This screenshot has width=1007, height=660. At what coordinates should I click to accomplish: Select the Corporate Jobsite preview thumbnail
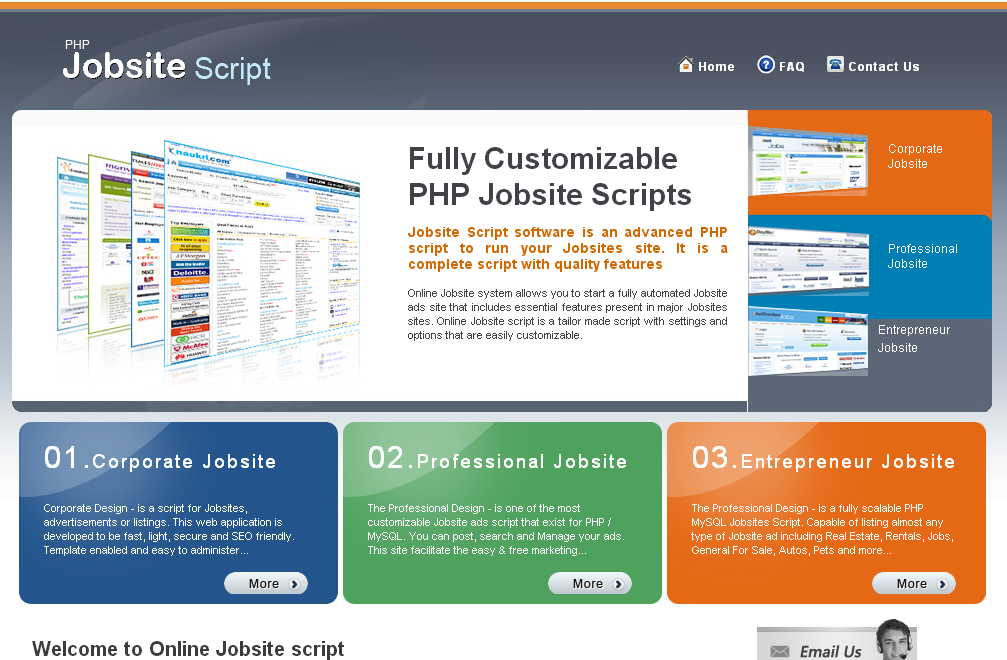pyautogui.click(x=808, y=160)
